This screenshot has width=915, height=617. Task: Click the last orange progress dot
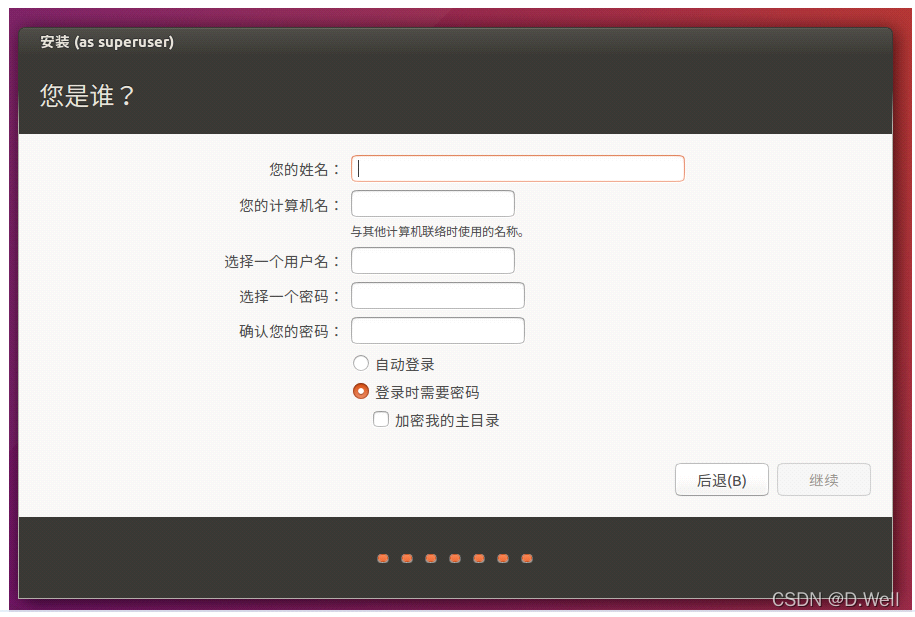526,558
